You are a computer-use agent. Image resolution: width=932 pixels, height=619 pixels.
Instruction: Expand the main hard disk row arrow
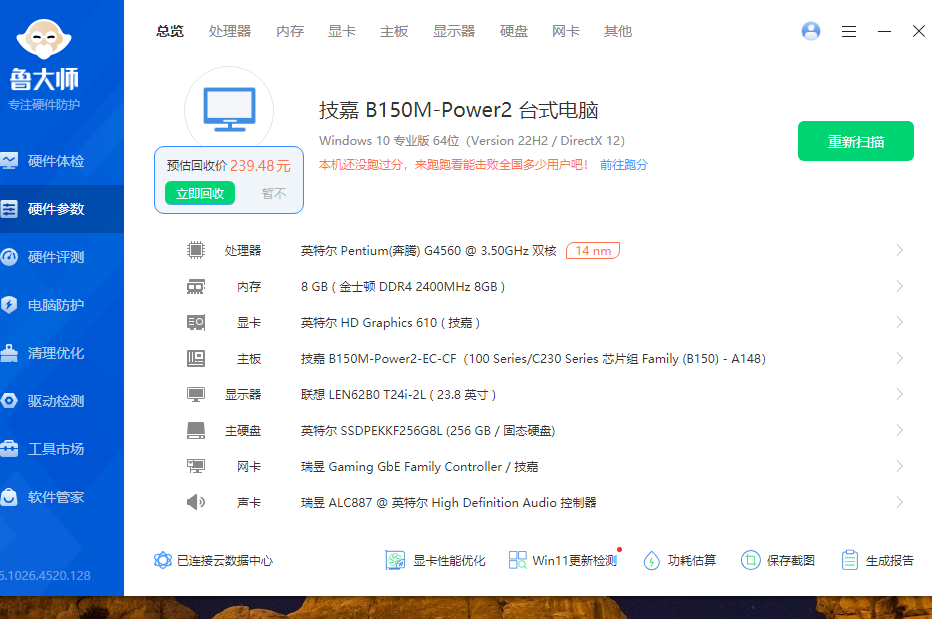pyautogui.click(x=899, y=431)
